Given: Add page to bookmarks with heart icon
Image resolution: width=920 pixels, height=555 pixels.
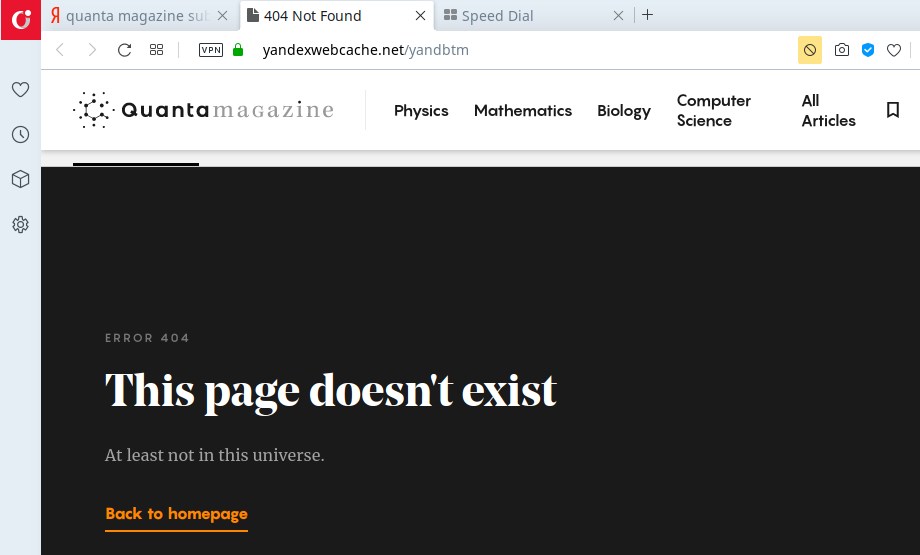Looking at the screenshot, I should [894, 50].
